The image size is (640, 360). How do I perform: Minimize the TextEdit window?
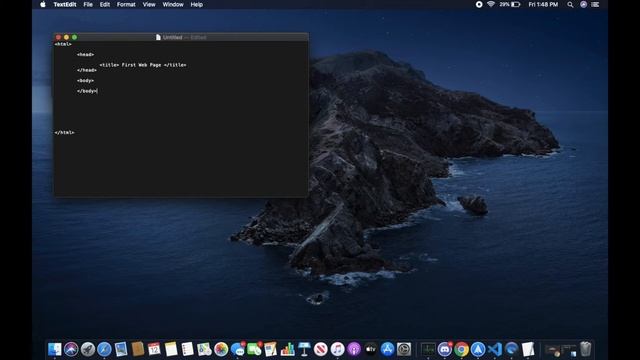[x=66, y=37]
